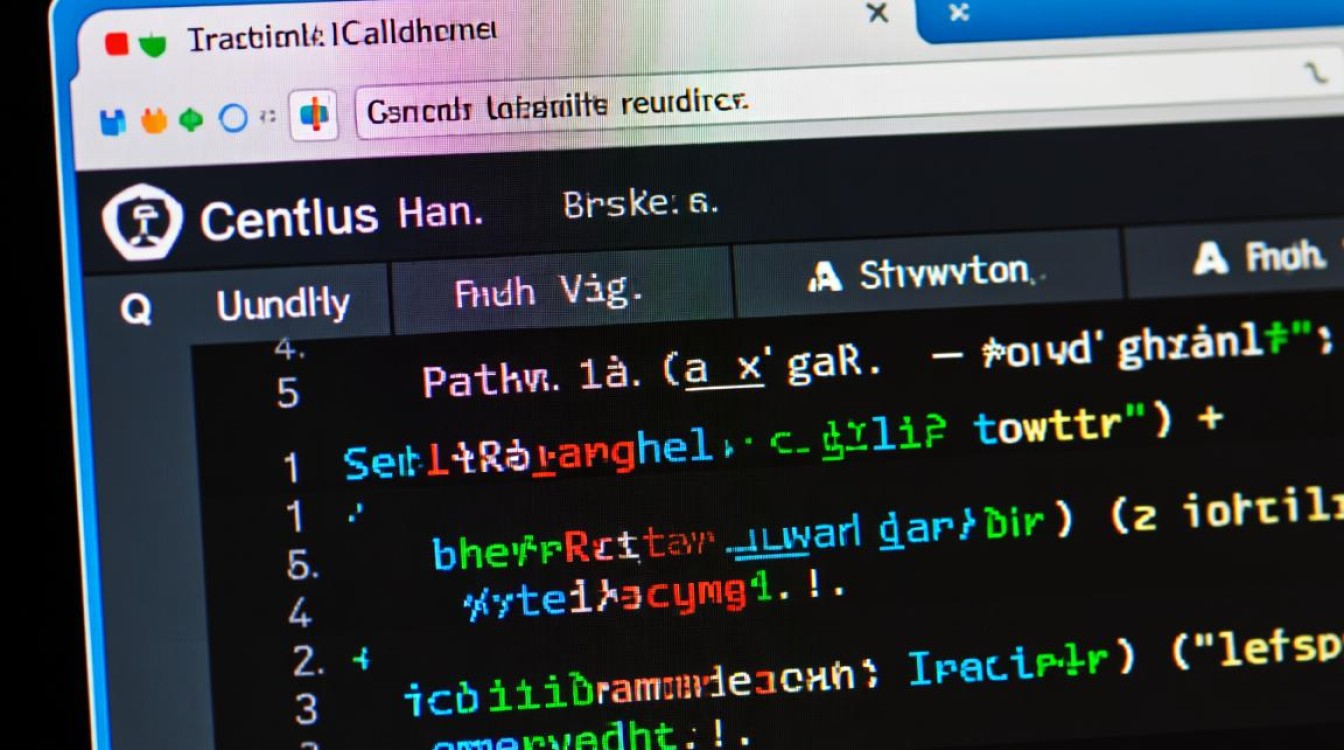This screenshot has width=1344, height=750.
Task: Close the Tracticmle ICalldhemel browser tab
Action: (x=876, y=13)
